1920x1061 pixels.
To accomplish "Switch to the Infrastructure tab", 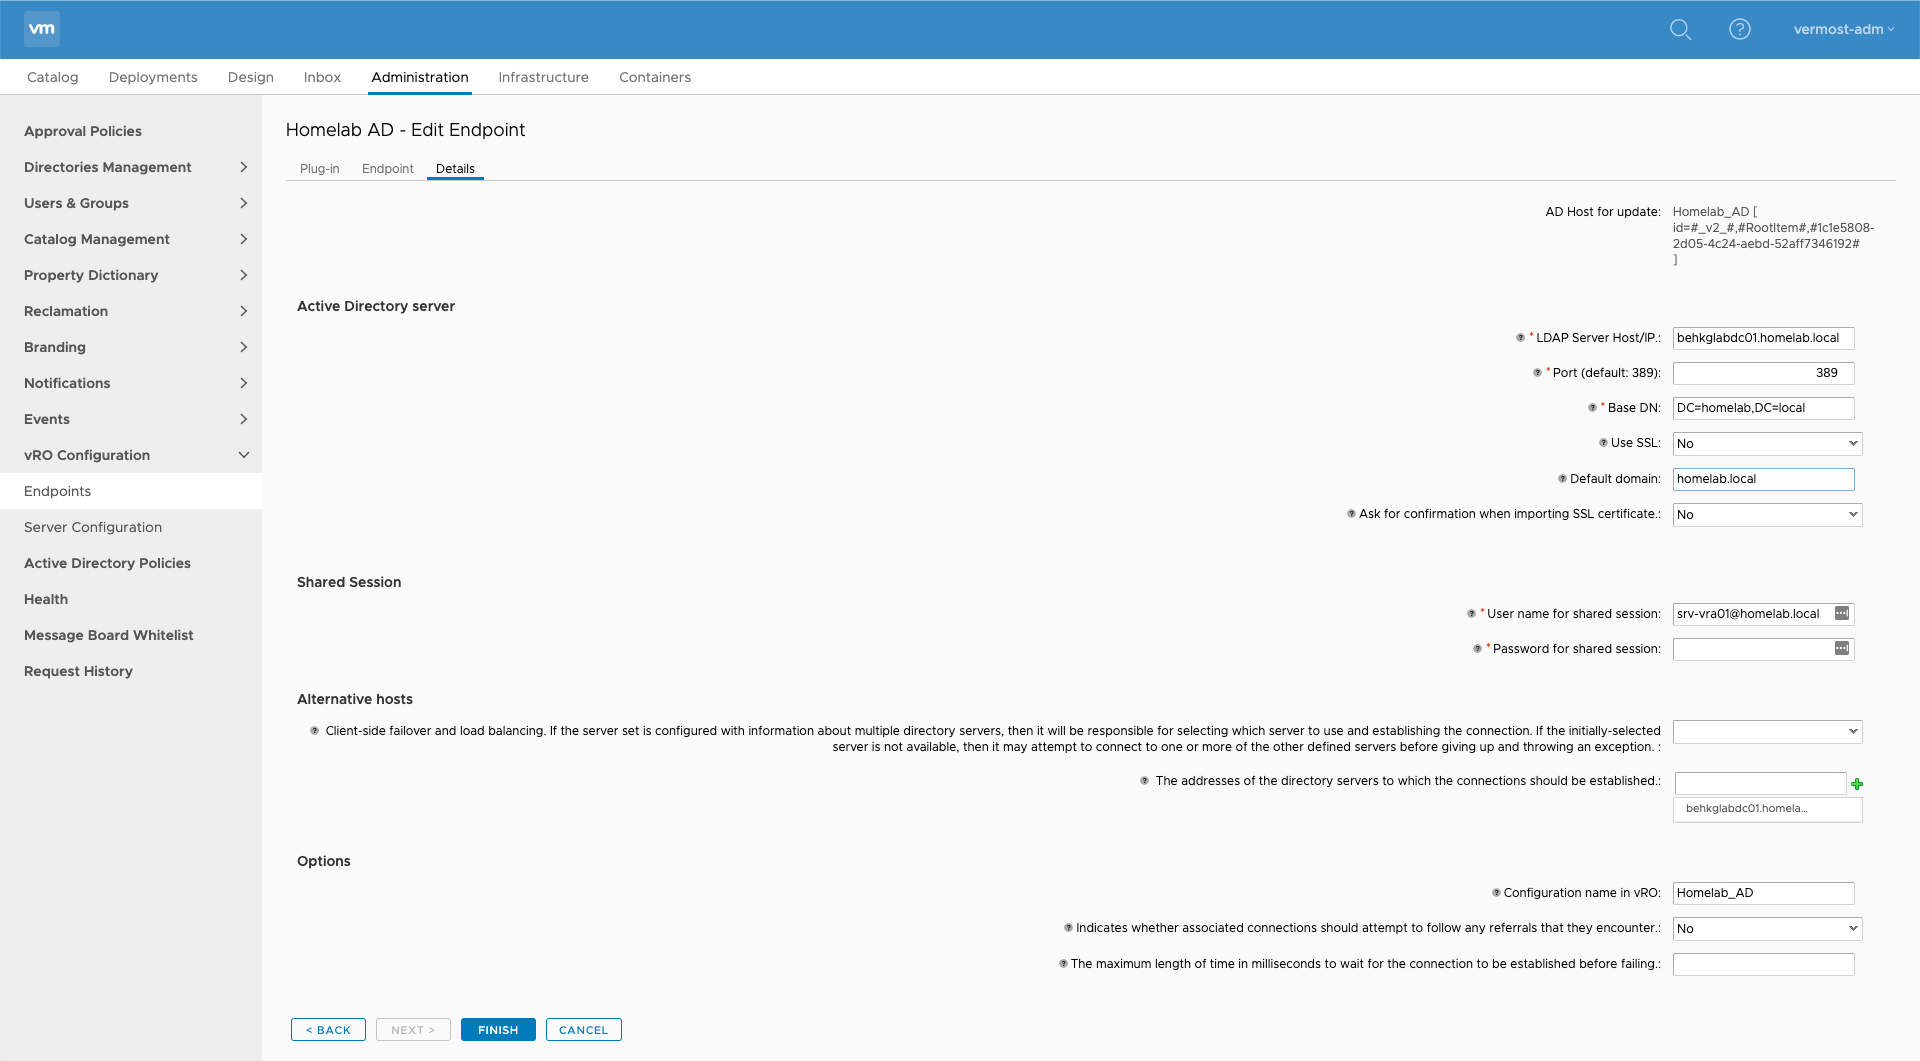I will point(543,77).
